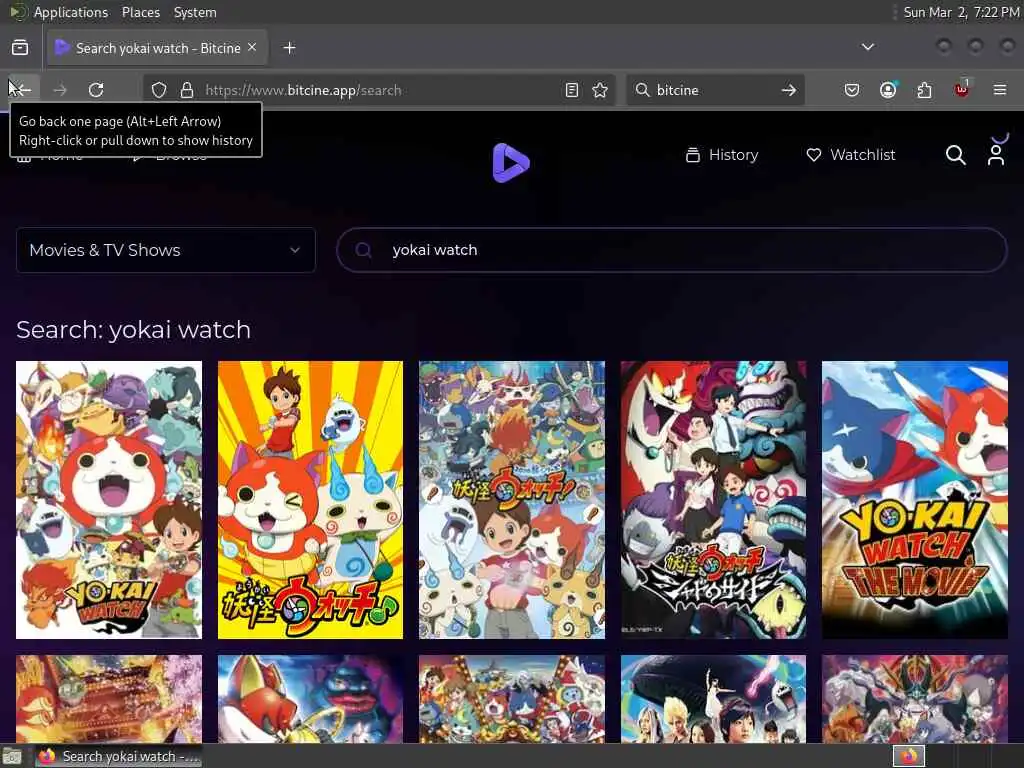Click the site security padlock icon

tap(187, 90)
